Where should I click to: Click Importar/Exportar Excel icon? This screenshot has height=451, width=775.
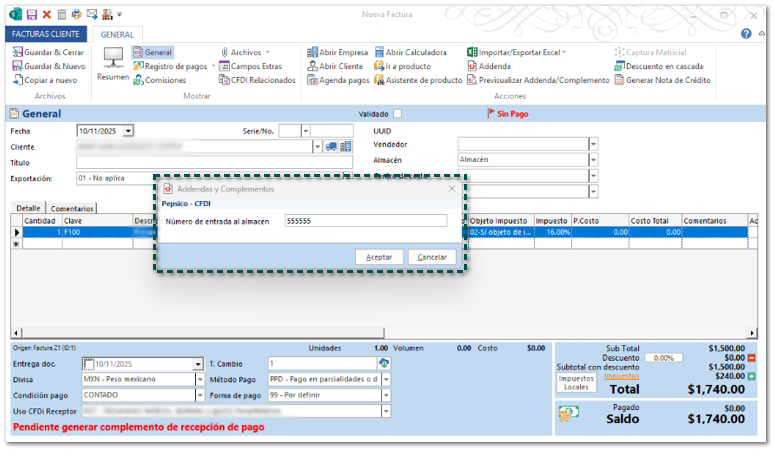coord(472,52)
